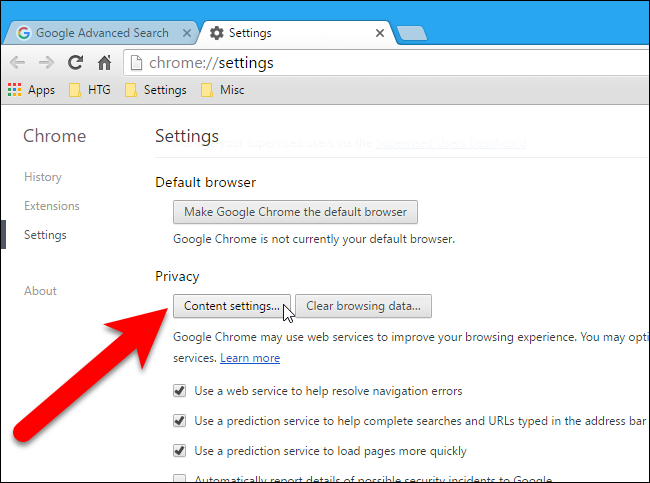Uncheck resolve navigation errors web service

pos(179,391)
